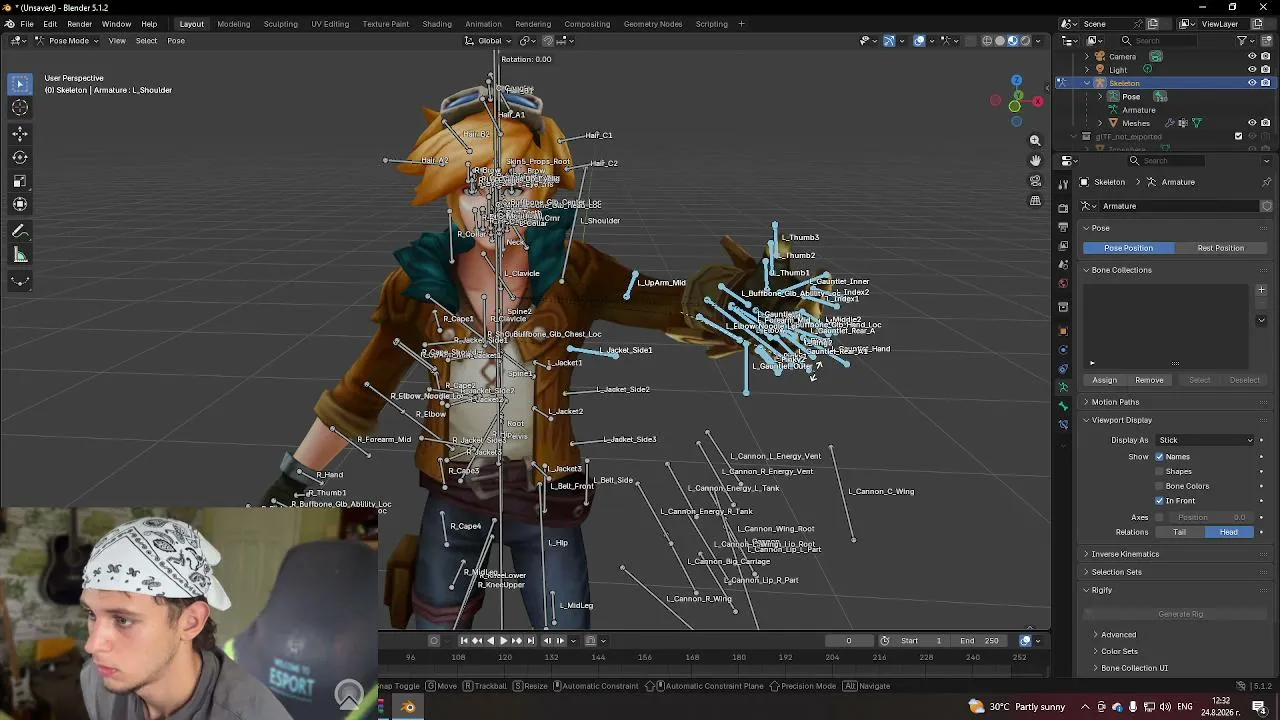This screenshot has width=1280, height=720.
Task: Open the Bone properties tab
Action: [x=1063, y=407]
